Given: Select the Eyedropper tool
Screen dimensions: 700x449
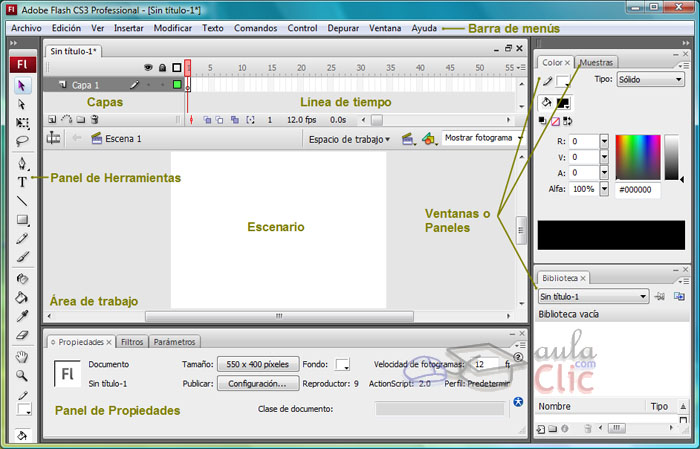Looking at the screenshot, I should coord(22,316).
